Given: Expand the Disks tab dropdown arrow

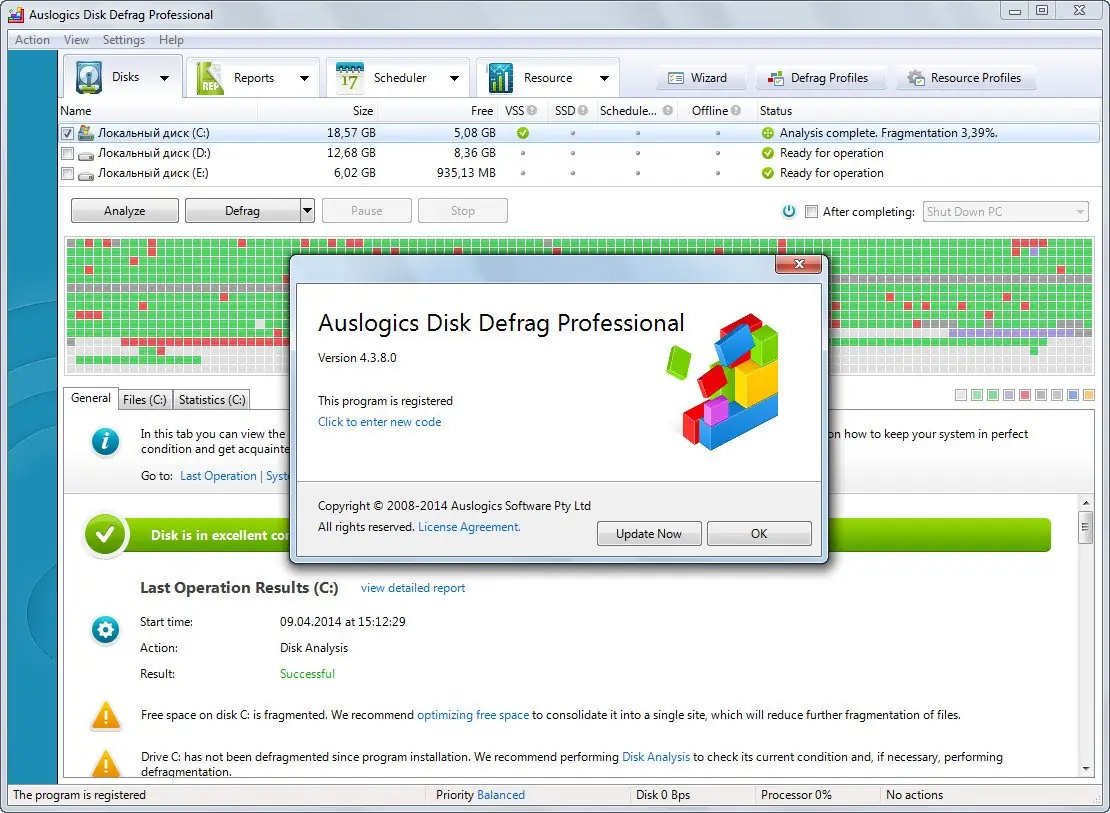Looking at the screenshot, I should tap(164, 79).
